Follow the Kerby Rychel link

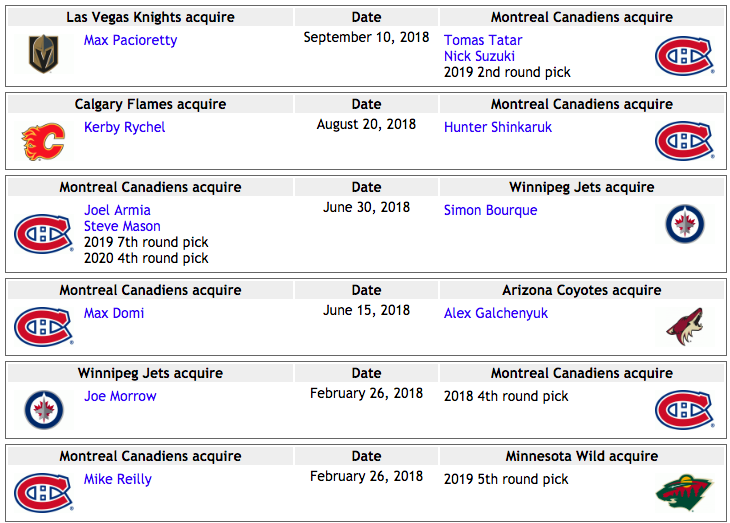point(124,127)
